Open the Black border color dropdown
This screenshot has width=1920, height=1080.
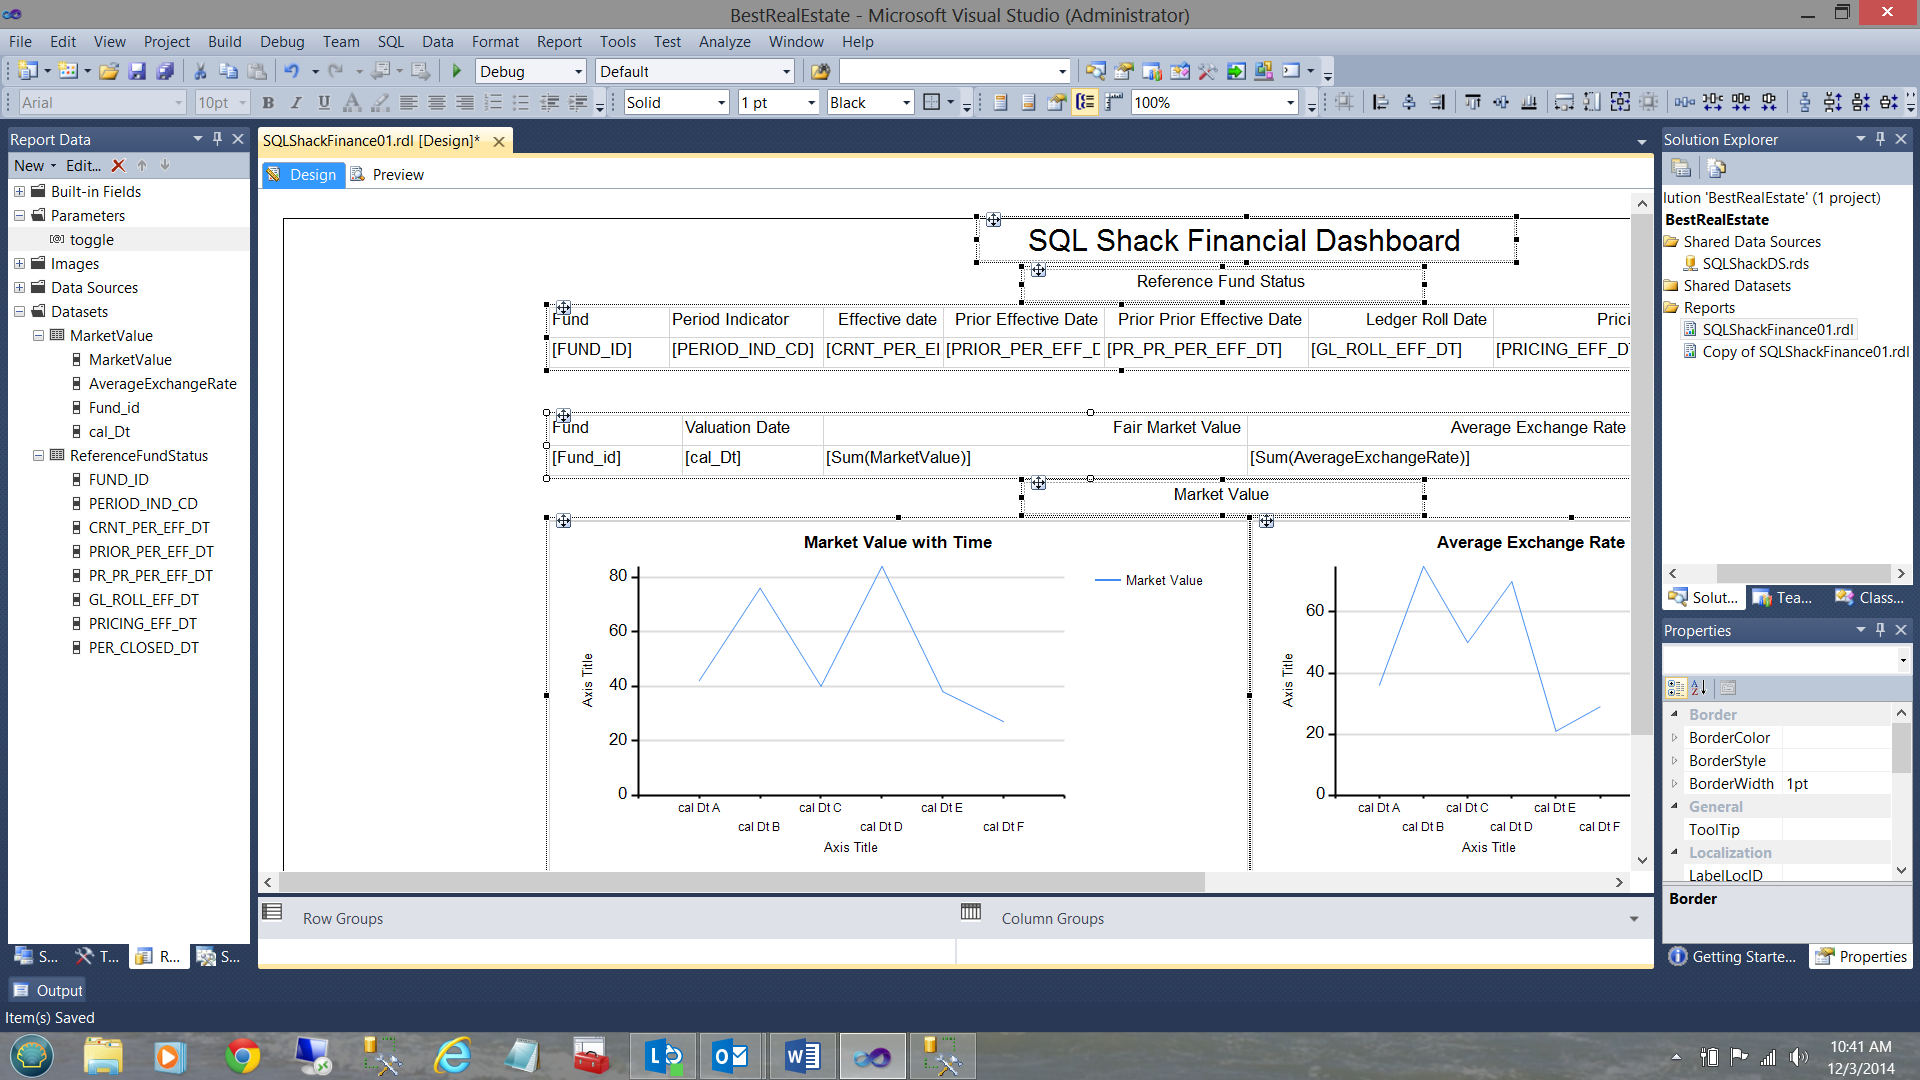(906, 102)
